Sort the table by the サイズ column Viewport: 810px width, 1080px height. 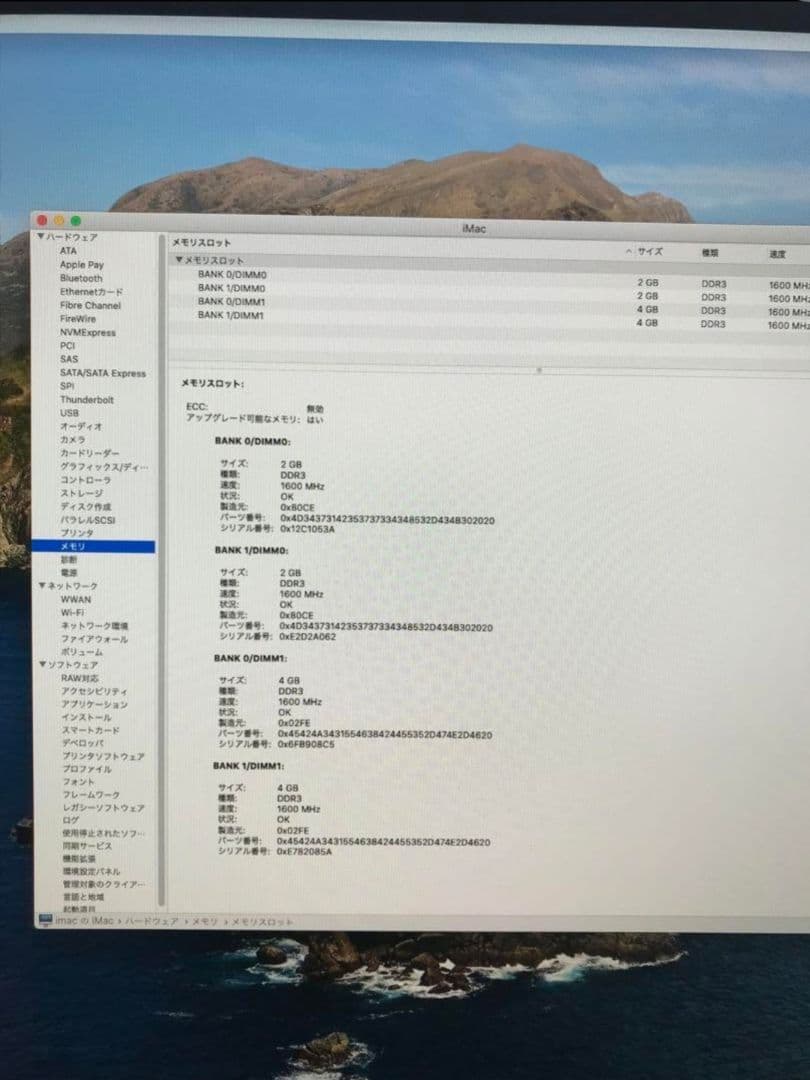tap(650, 252)
